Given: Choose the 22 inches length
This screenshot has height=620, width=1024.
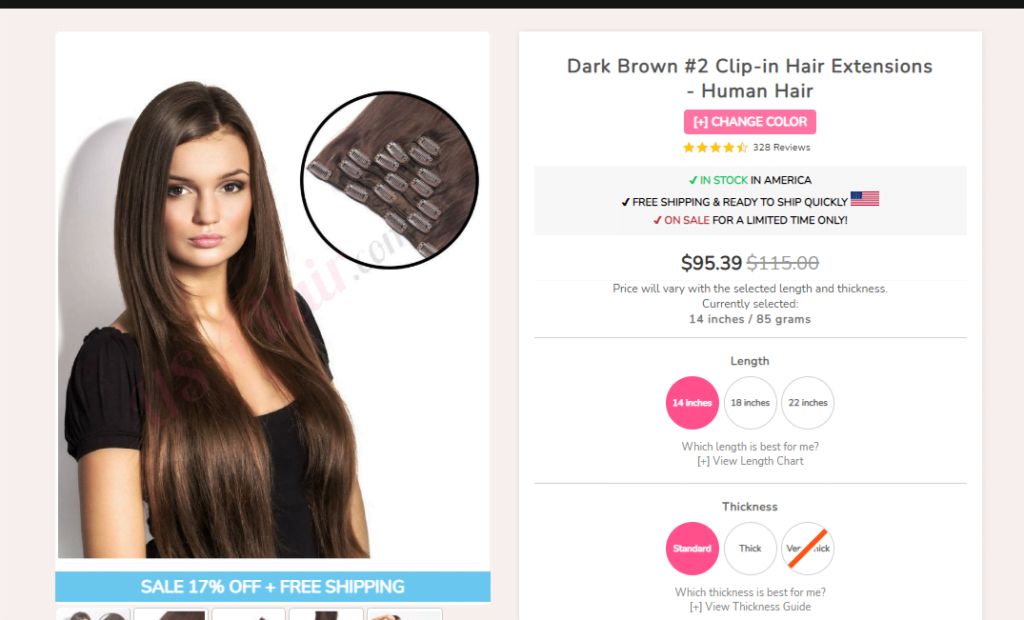Looking at the screenshot, I should pos(808,402).
